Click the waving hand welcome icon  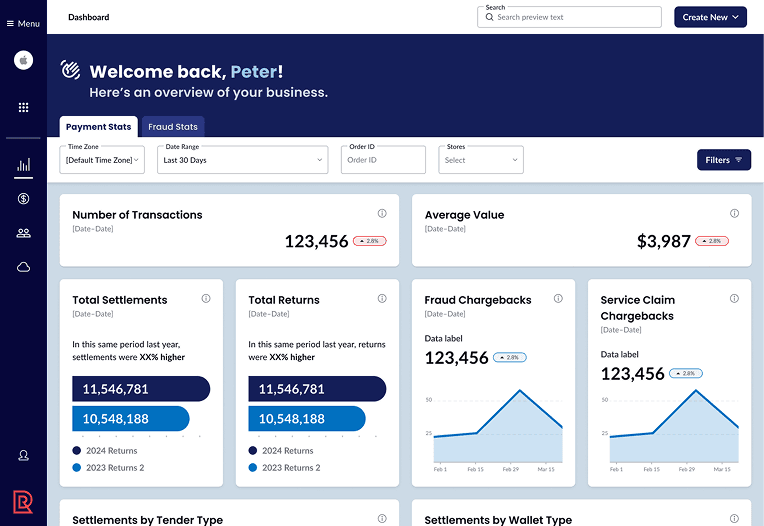click(x=70, y=70)
